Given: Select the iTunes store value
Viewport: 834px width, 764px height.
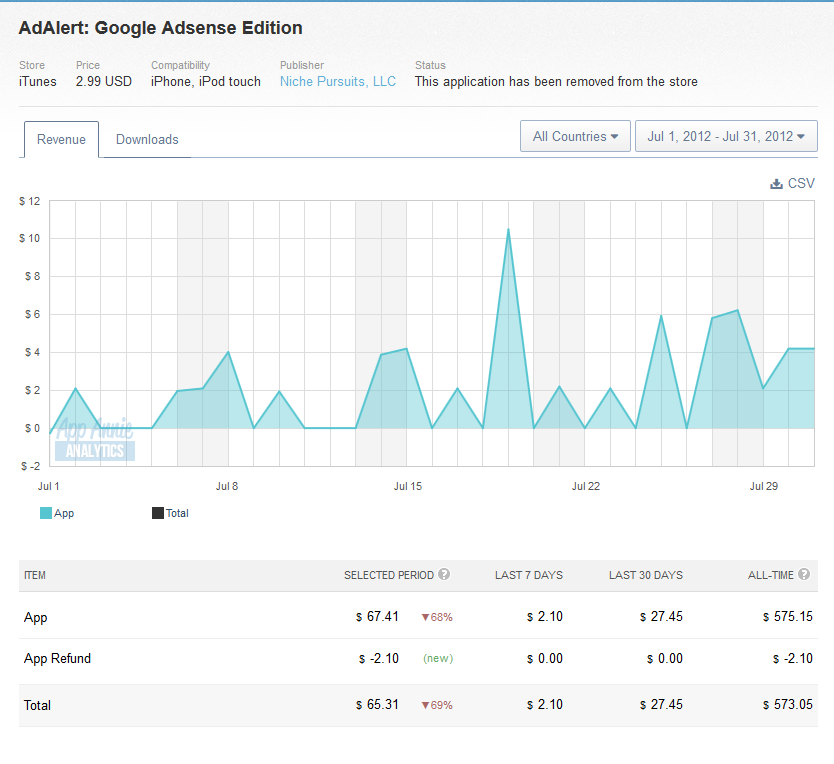Looking at the screenshot, I should tap(38, 81).
